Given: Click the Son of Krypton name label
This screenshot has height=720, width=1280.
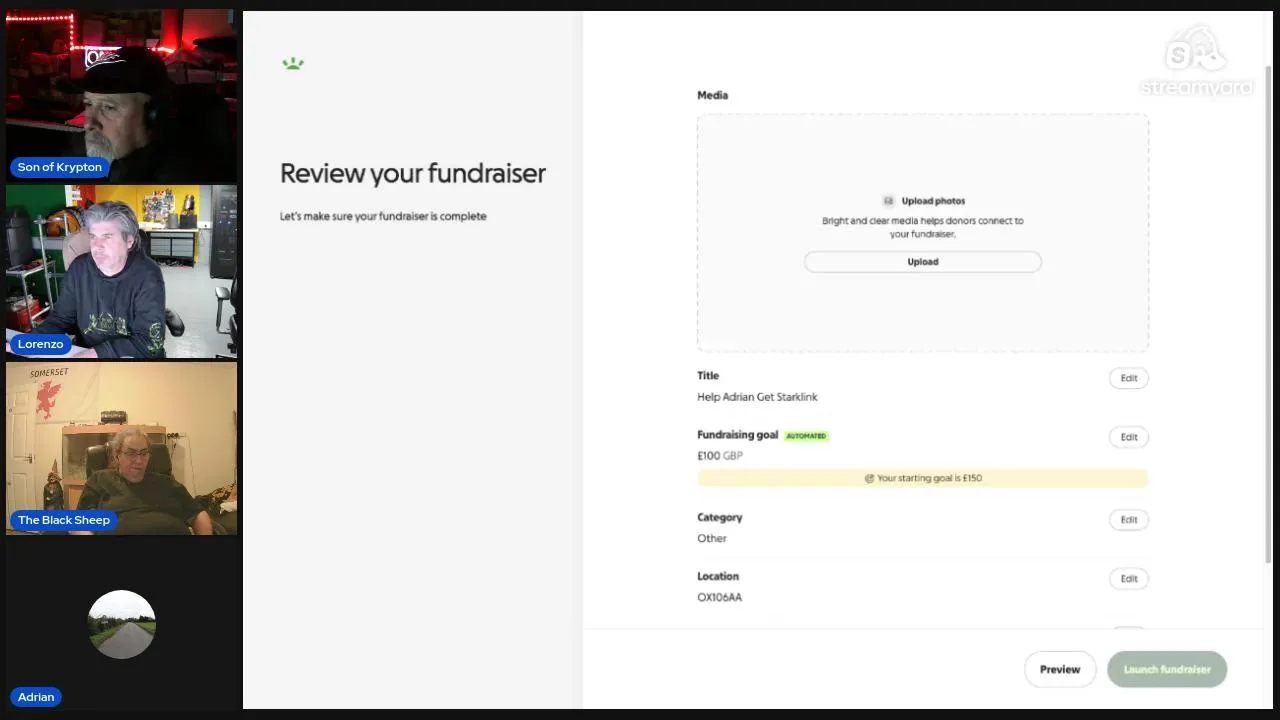Looking at the screenshot, I should point(59,167).
